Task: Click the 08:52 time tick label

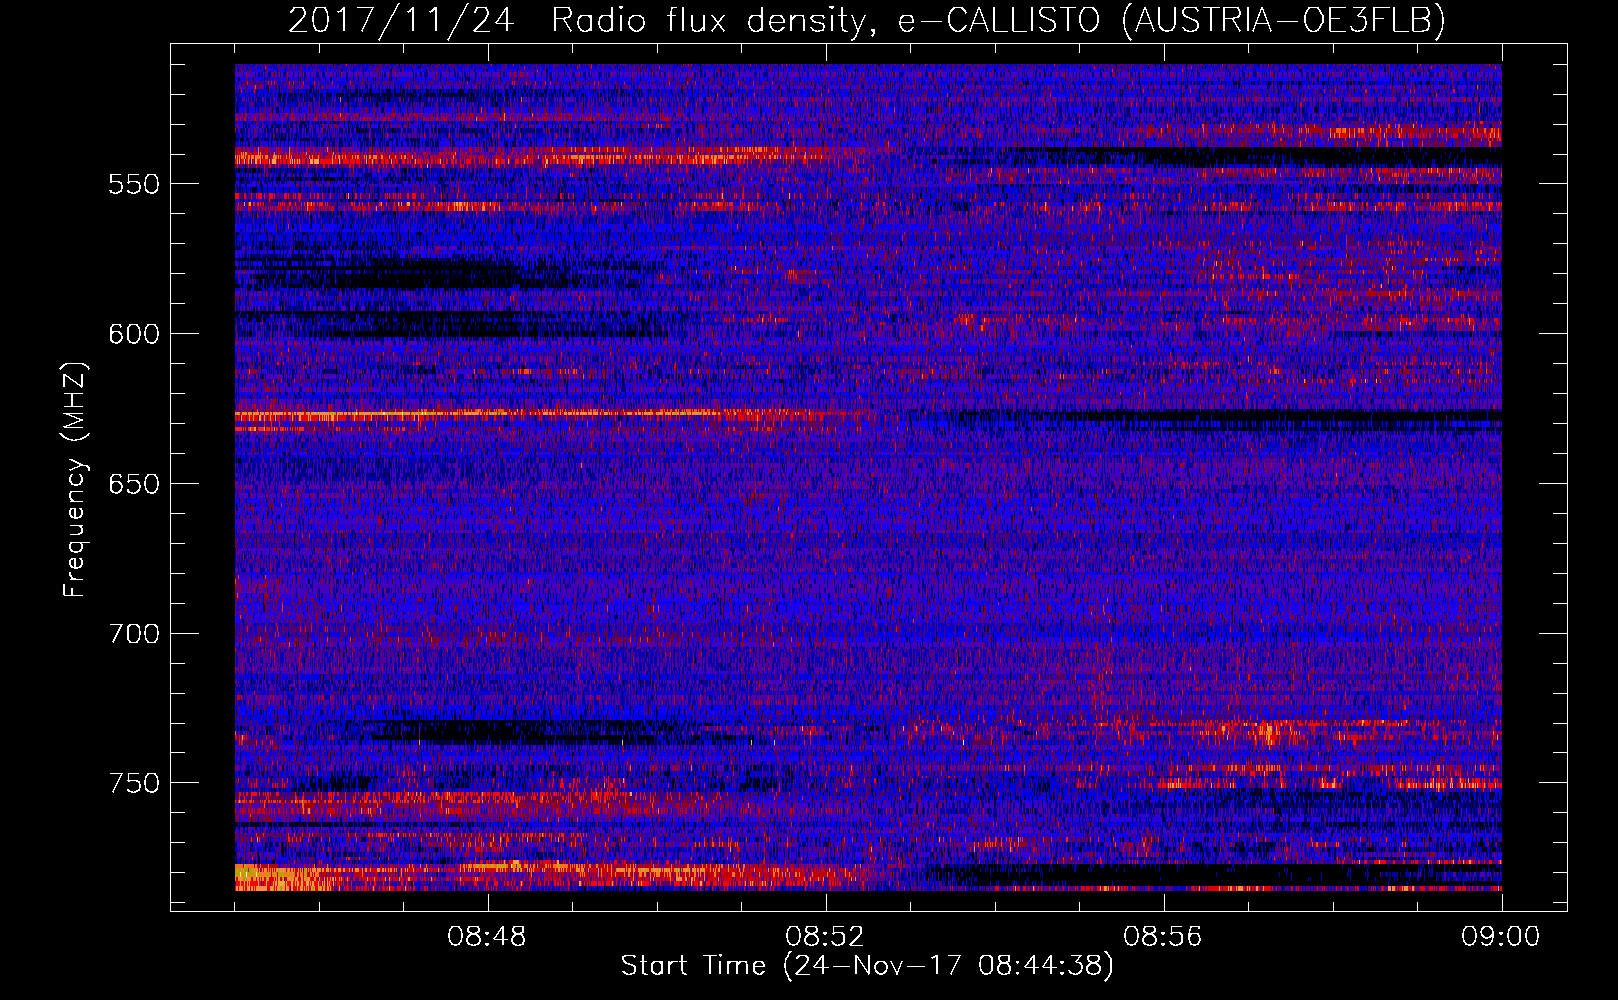Action: (x=826, y=937)
